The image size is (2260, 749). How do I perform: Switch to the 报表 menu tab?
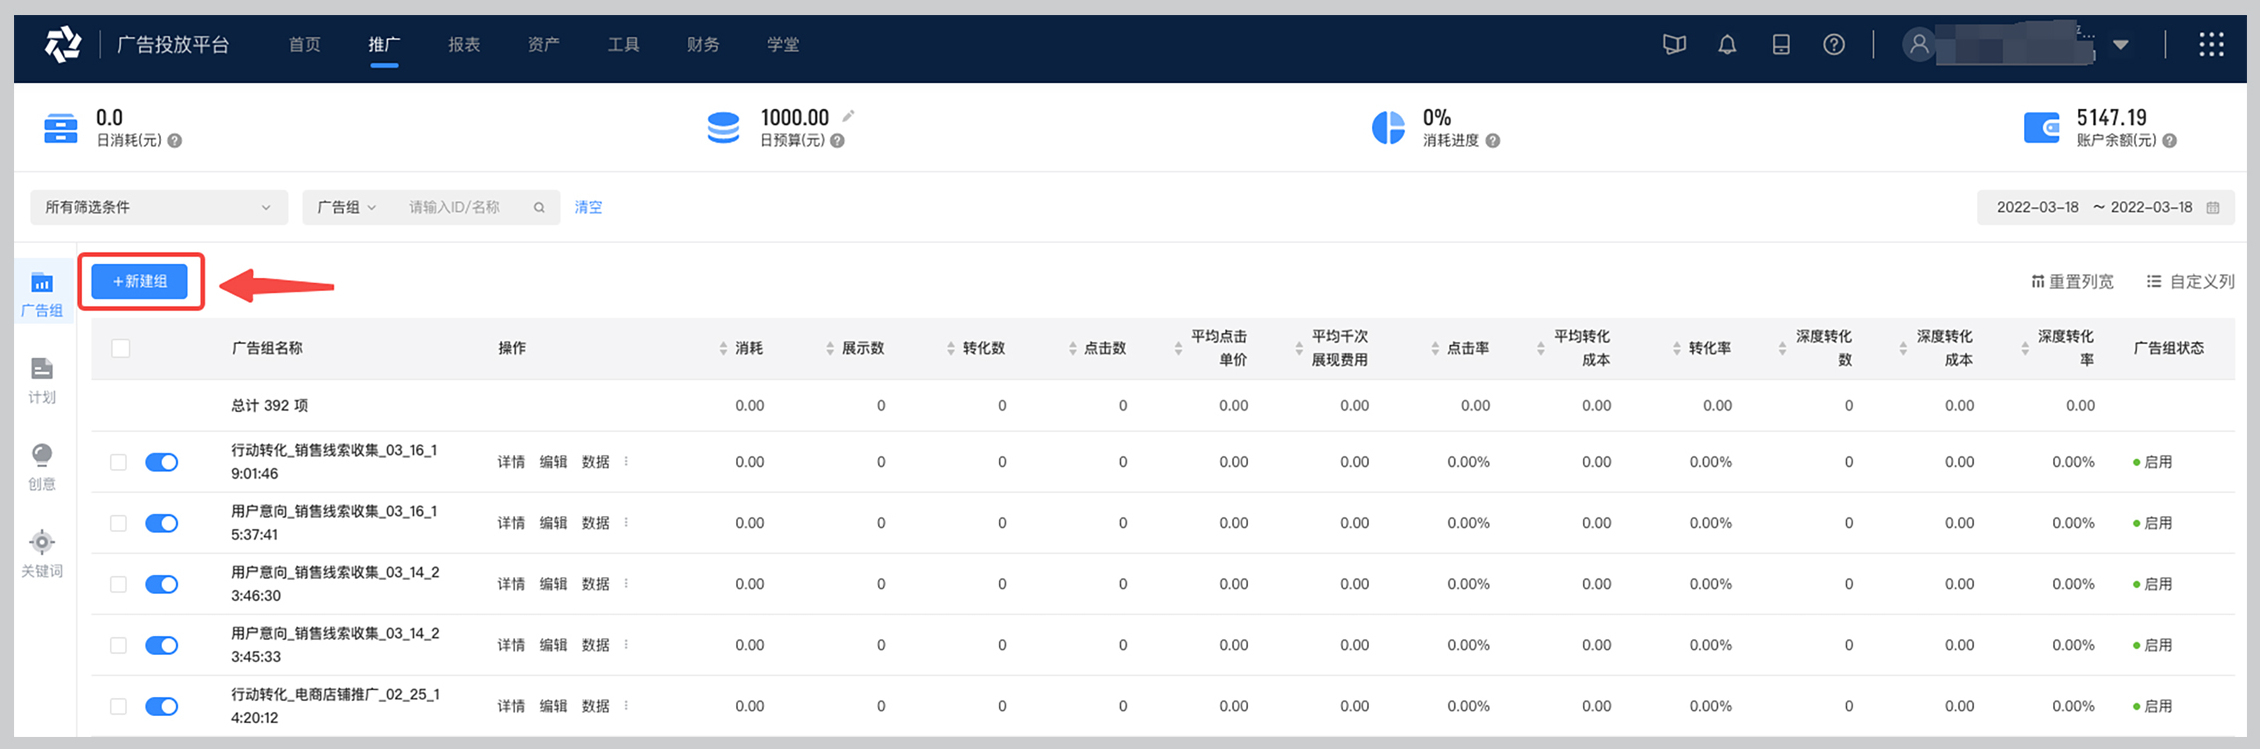464,45
